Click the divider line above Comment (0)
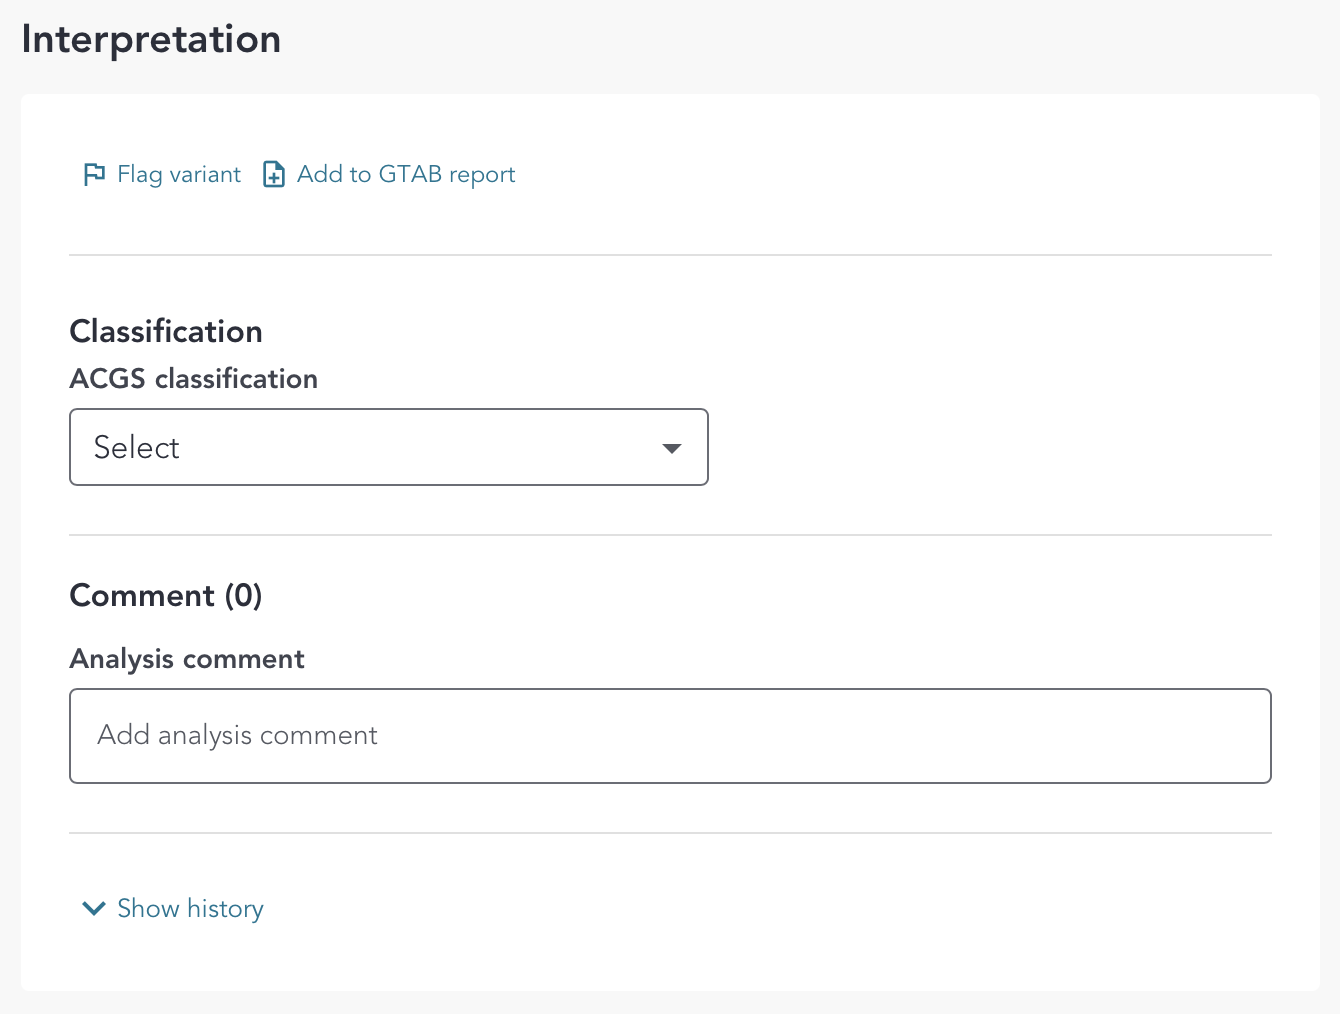 [x=670, y=535]
